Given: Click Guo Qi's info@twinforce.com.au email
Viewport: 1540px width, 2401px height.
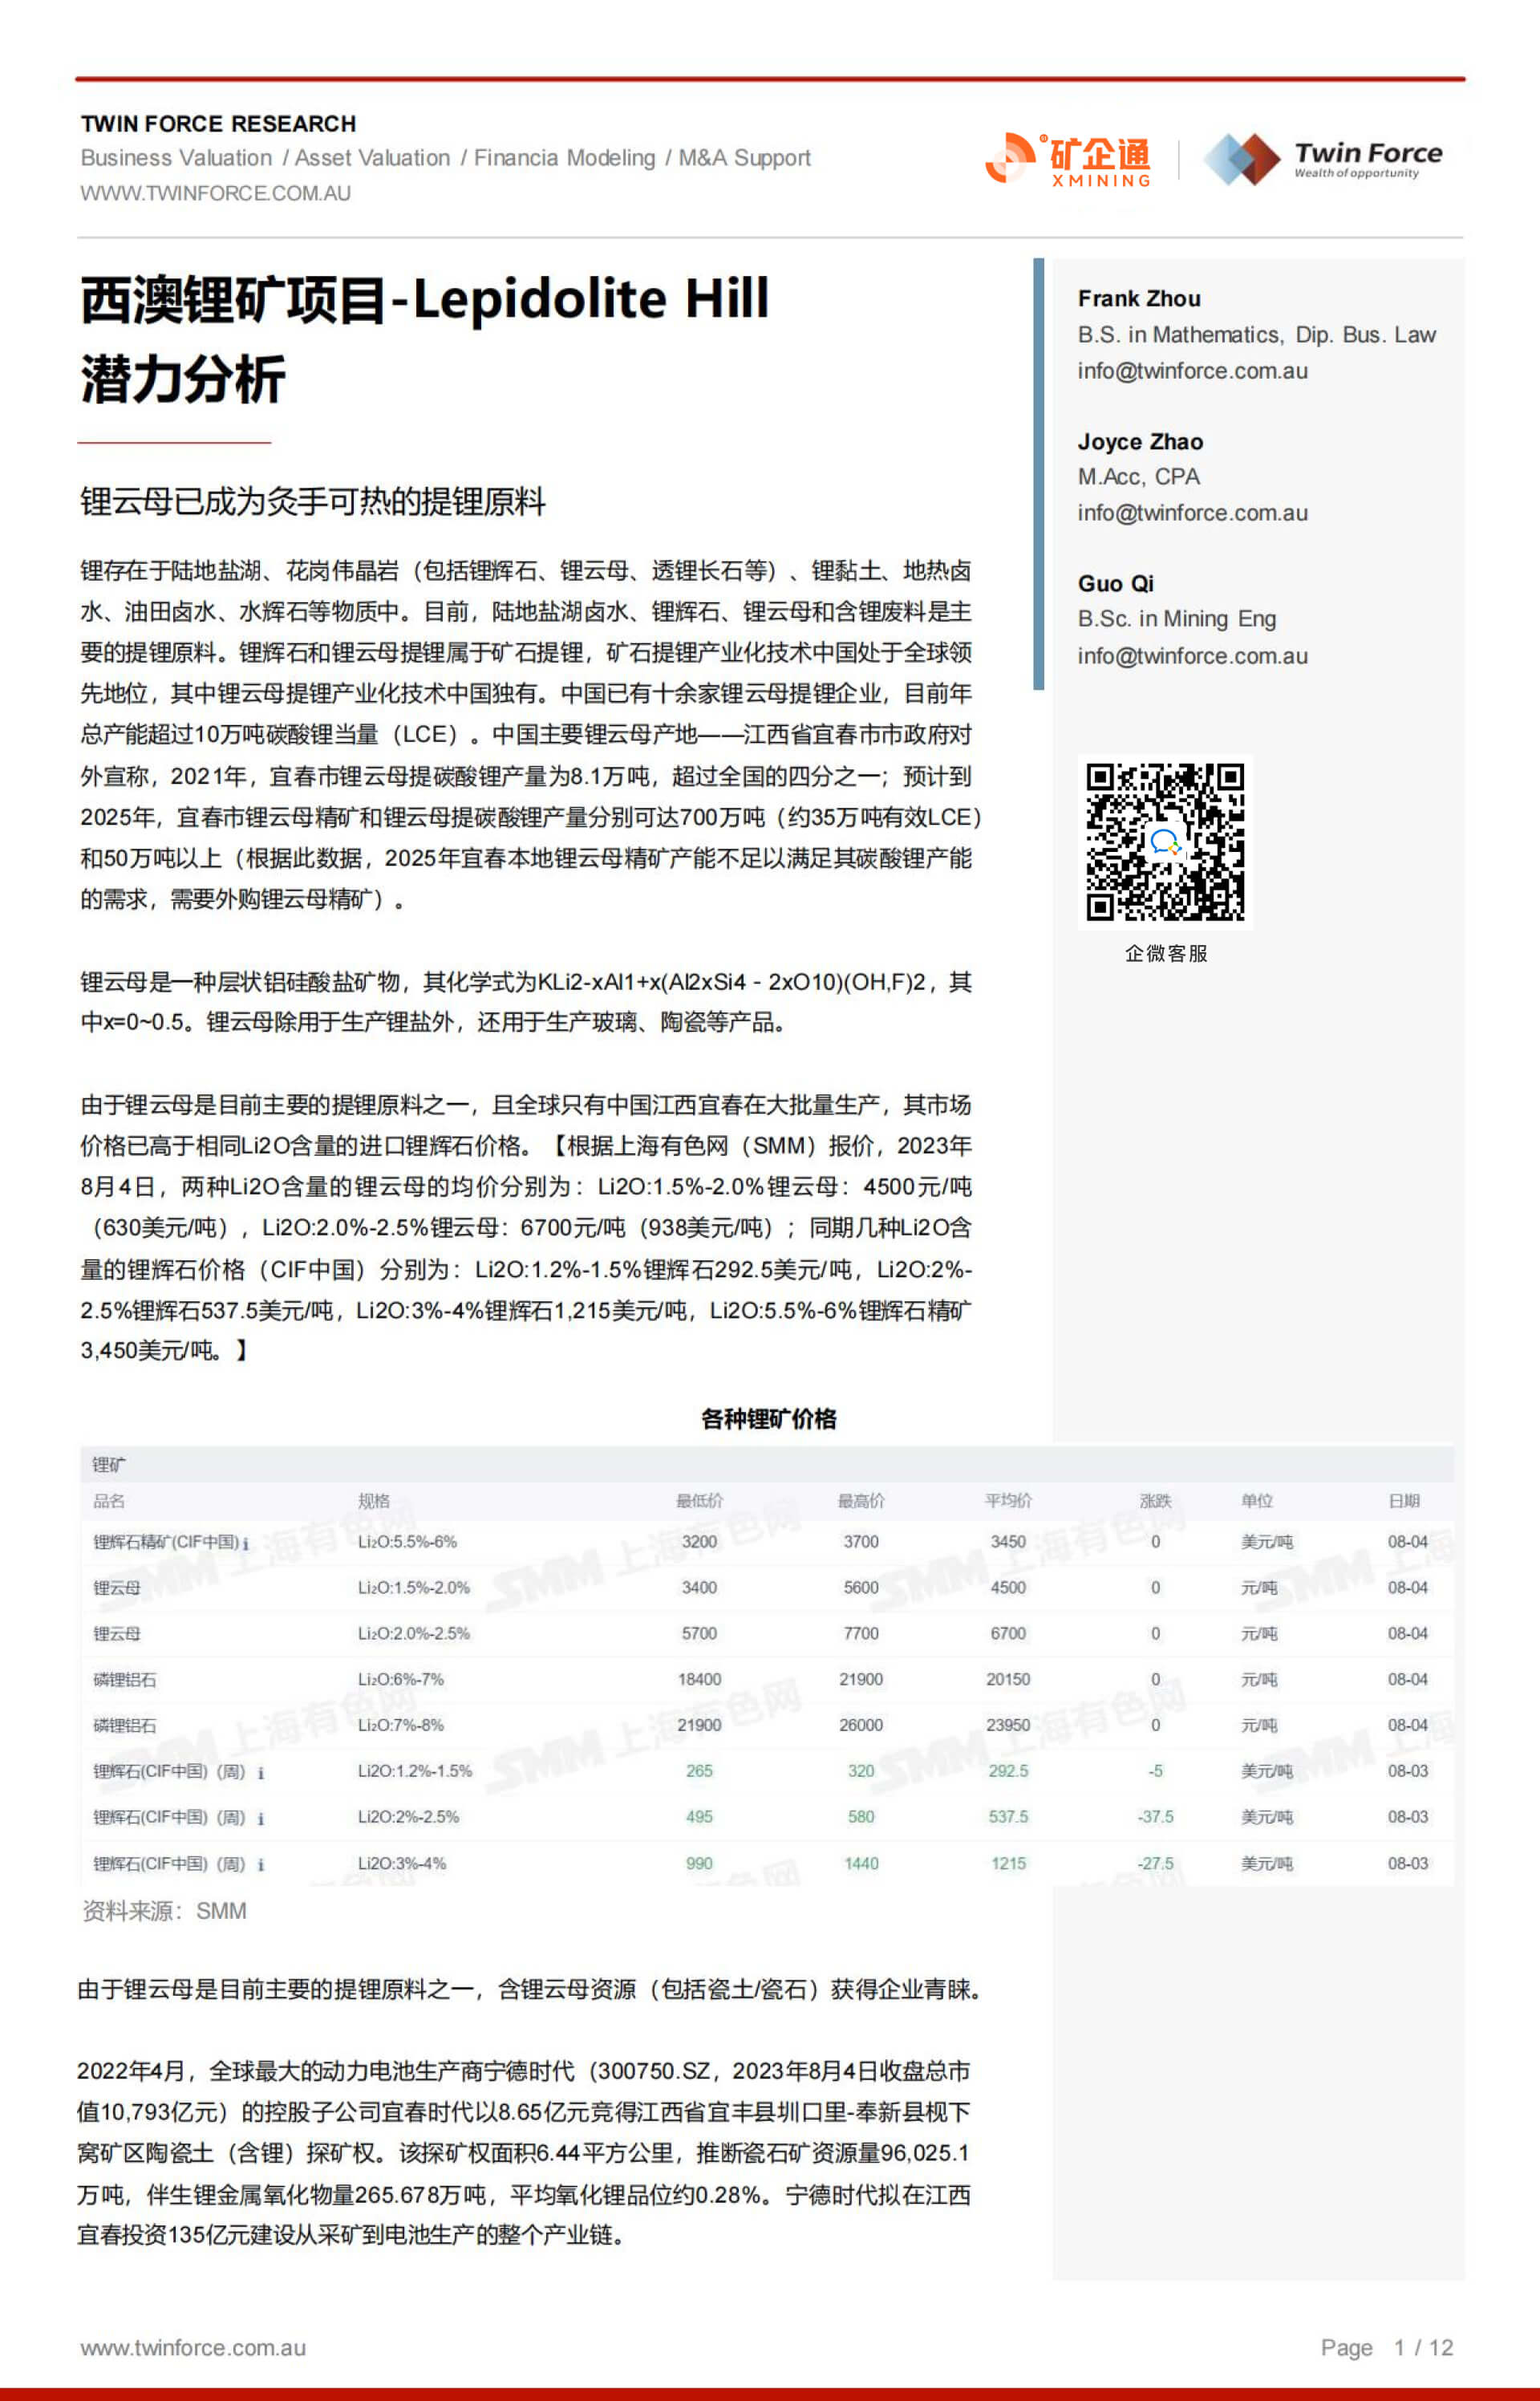Looking at the screenshot, I should 1192,656.
